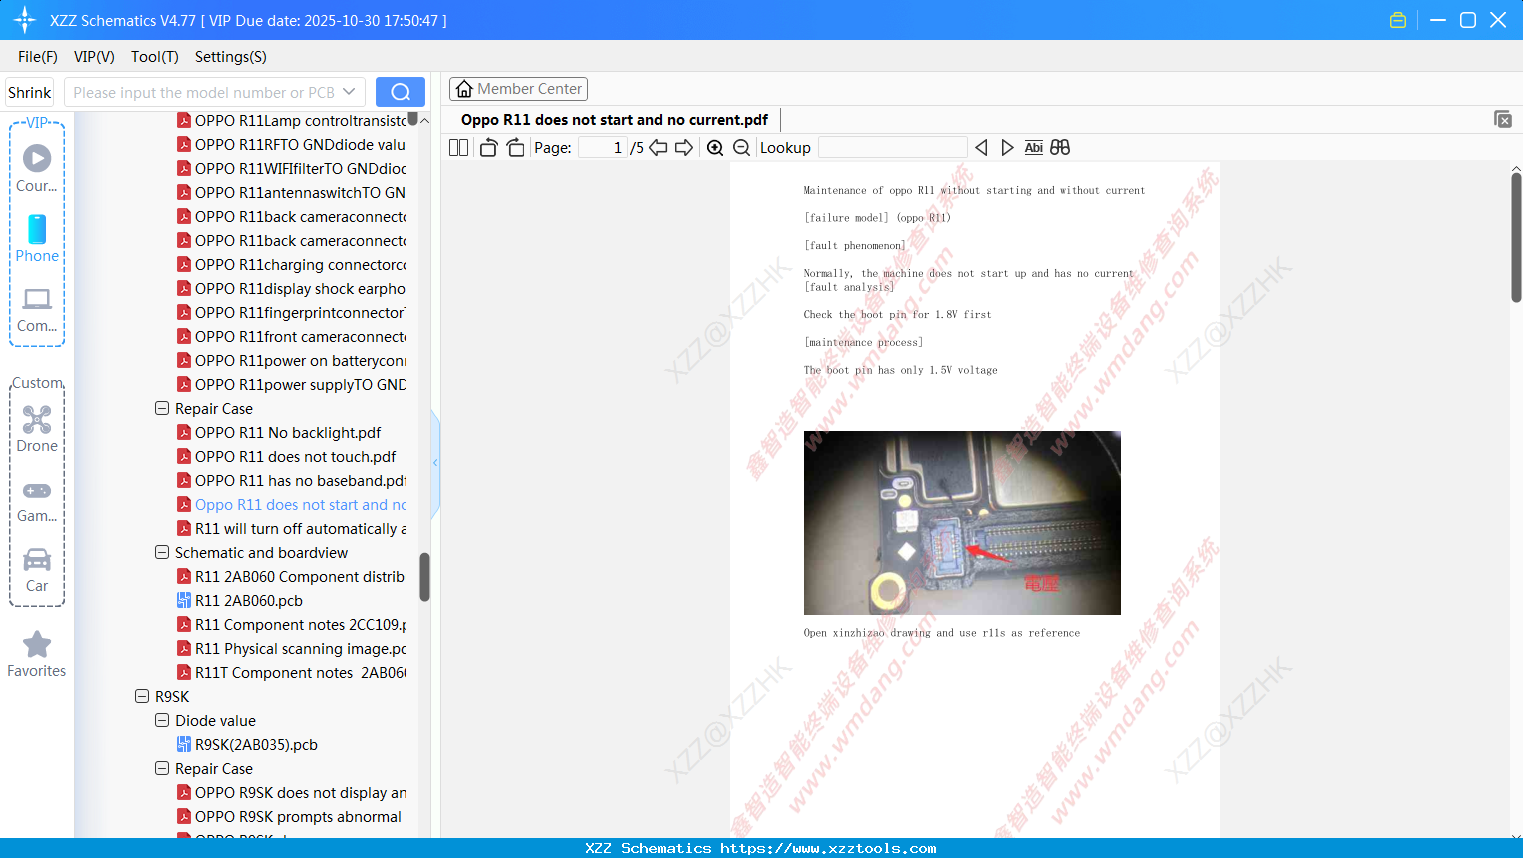Collapse the left panel using the splitter handle

pyautogui.click(x=435, y=463)
